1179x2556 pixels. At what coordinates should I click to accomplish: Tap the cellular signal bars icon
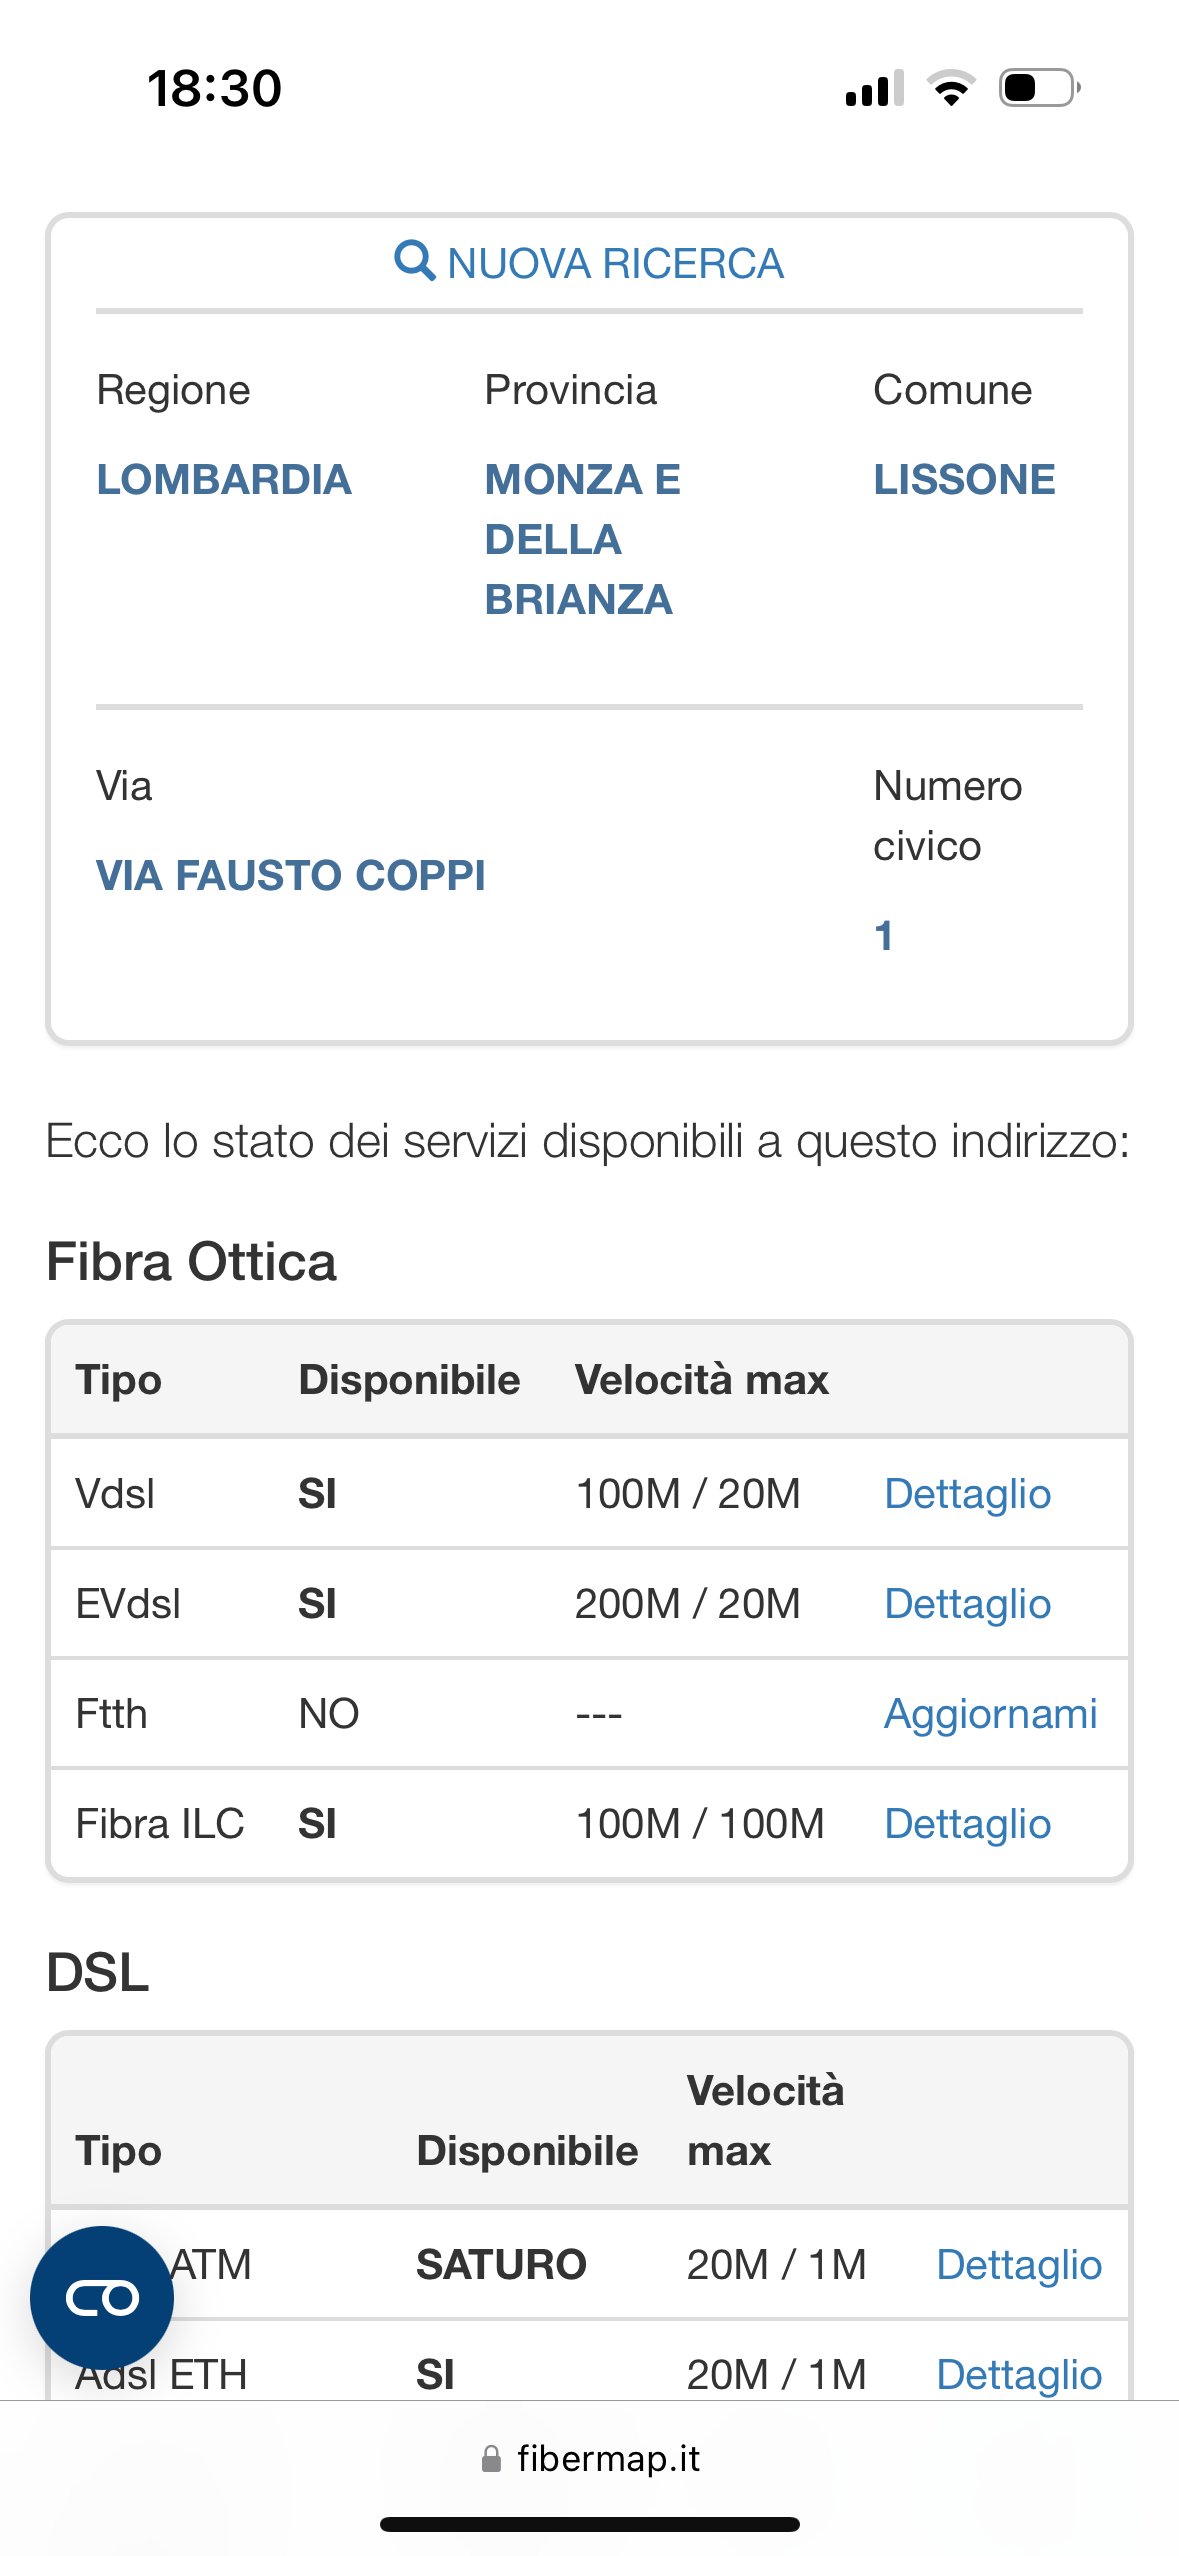(874, 88)
